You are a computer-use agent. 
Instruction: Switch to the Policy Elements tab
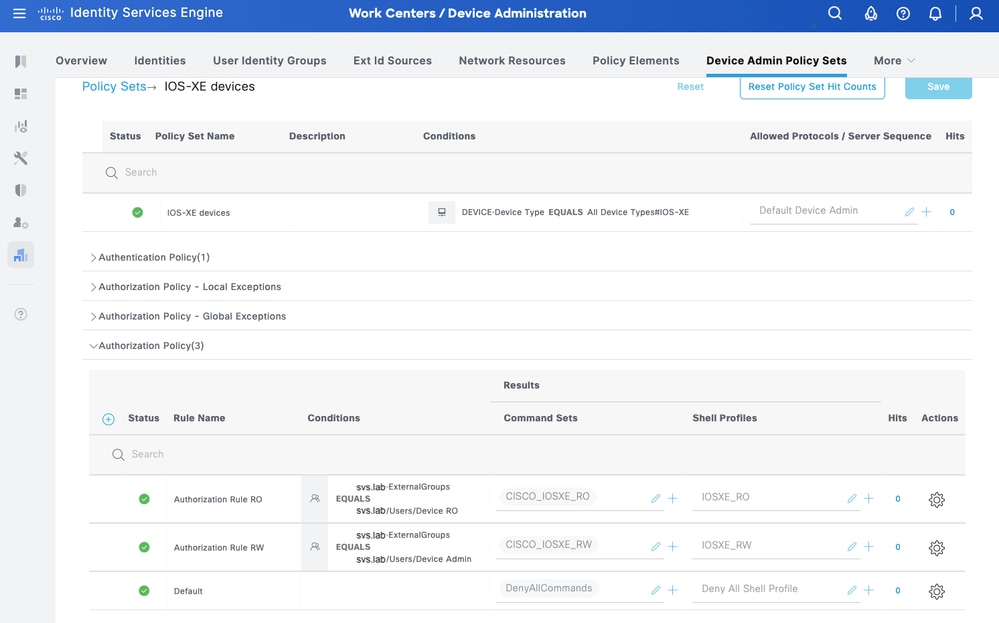coord(635,61)
